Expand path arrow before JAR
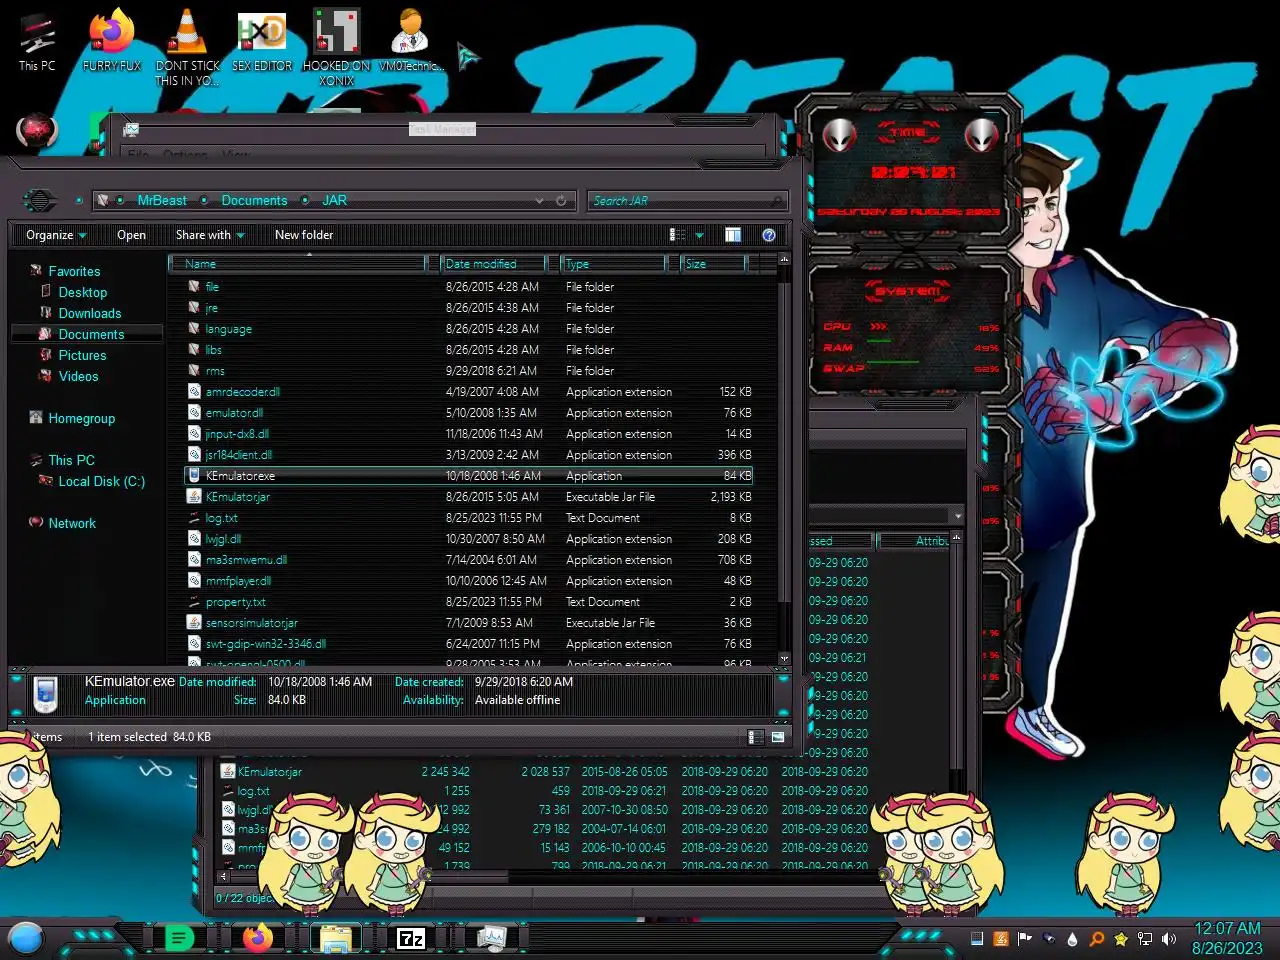The width and height of the screenshot is (1280, 960). point(304,201)
